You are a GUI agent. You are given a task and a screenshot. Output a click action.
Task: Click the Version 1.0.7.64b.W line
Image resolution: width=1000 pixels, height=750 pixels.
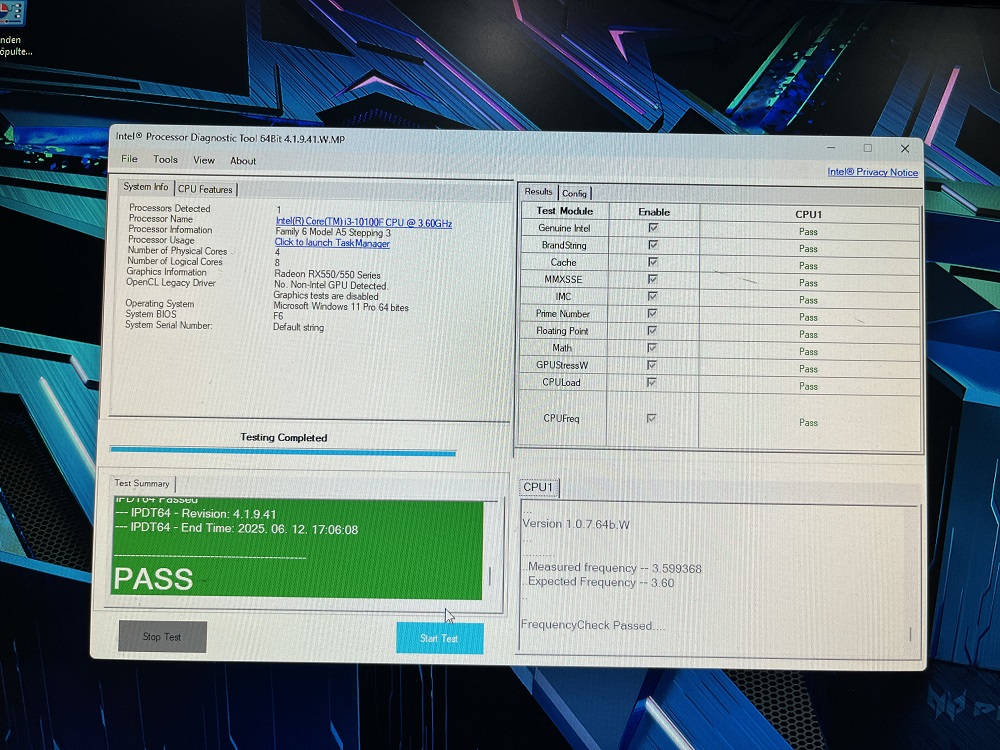(x=575, y=524)
